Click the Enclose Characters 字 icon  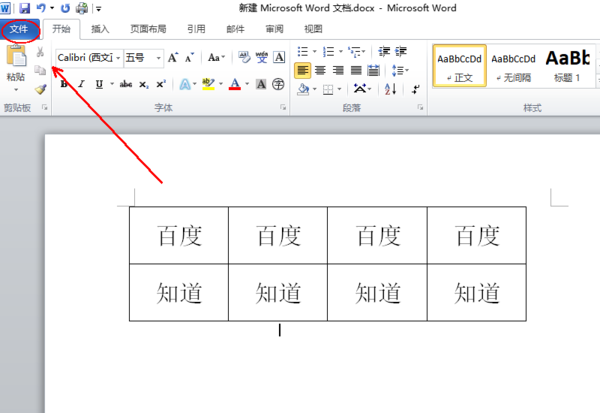(x=278, y=84)
